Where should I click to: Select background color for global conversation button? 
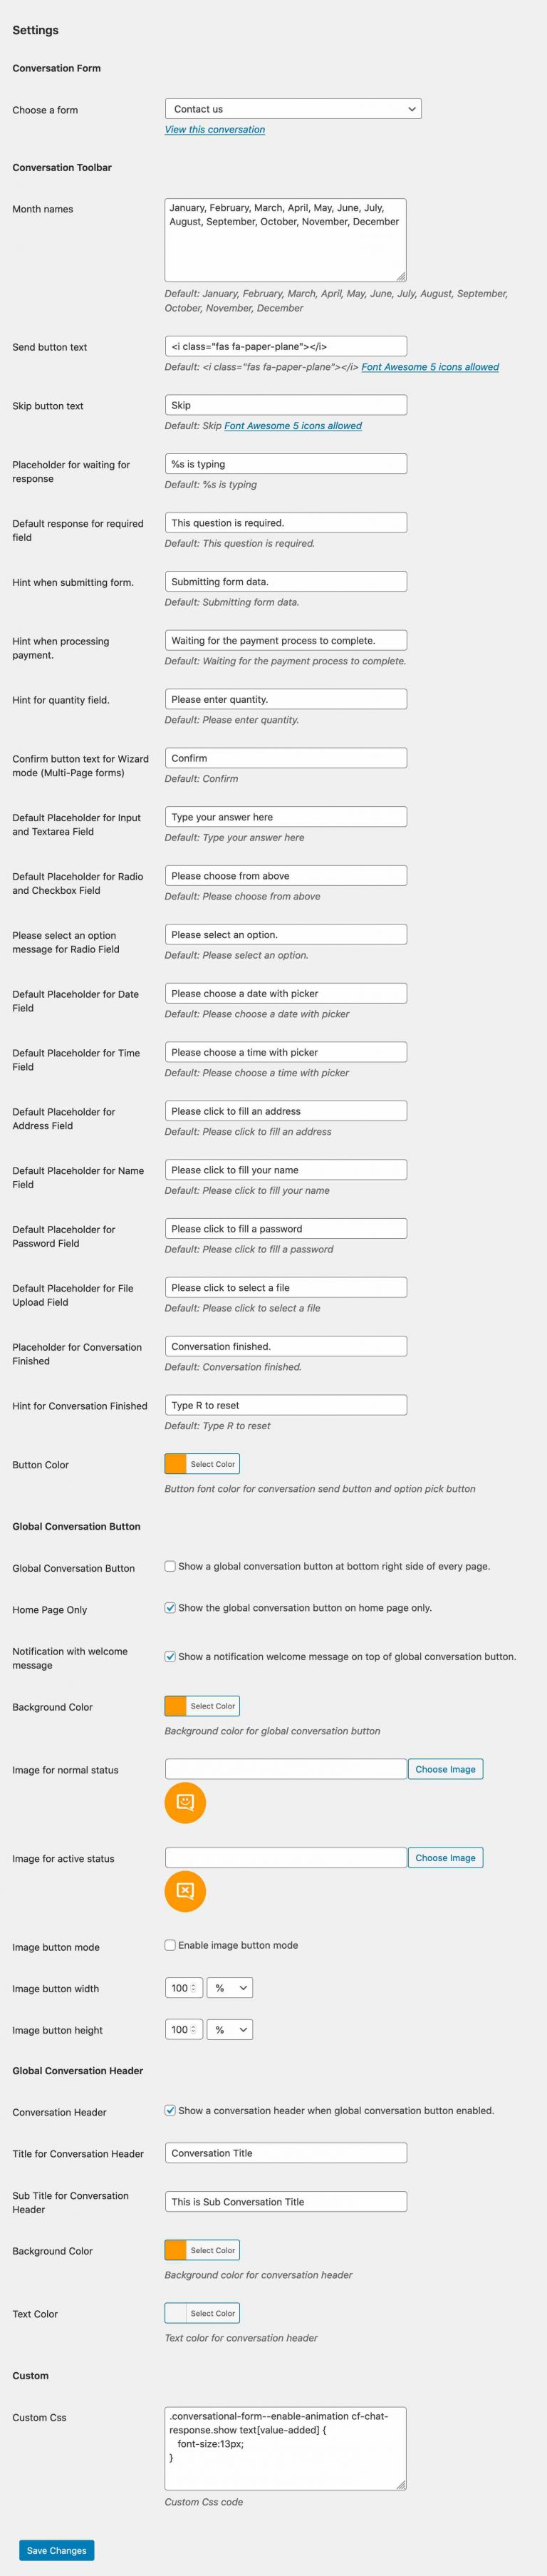[201, 1706]
